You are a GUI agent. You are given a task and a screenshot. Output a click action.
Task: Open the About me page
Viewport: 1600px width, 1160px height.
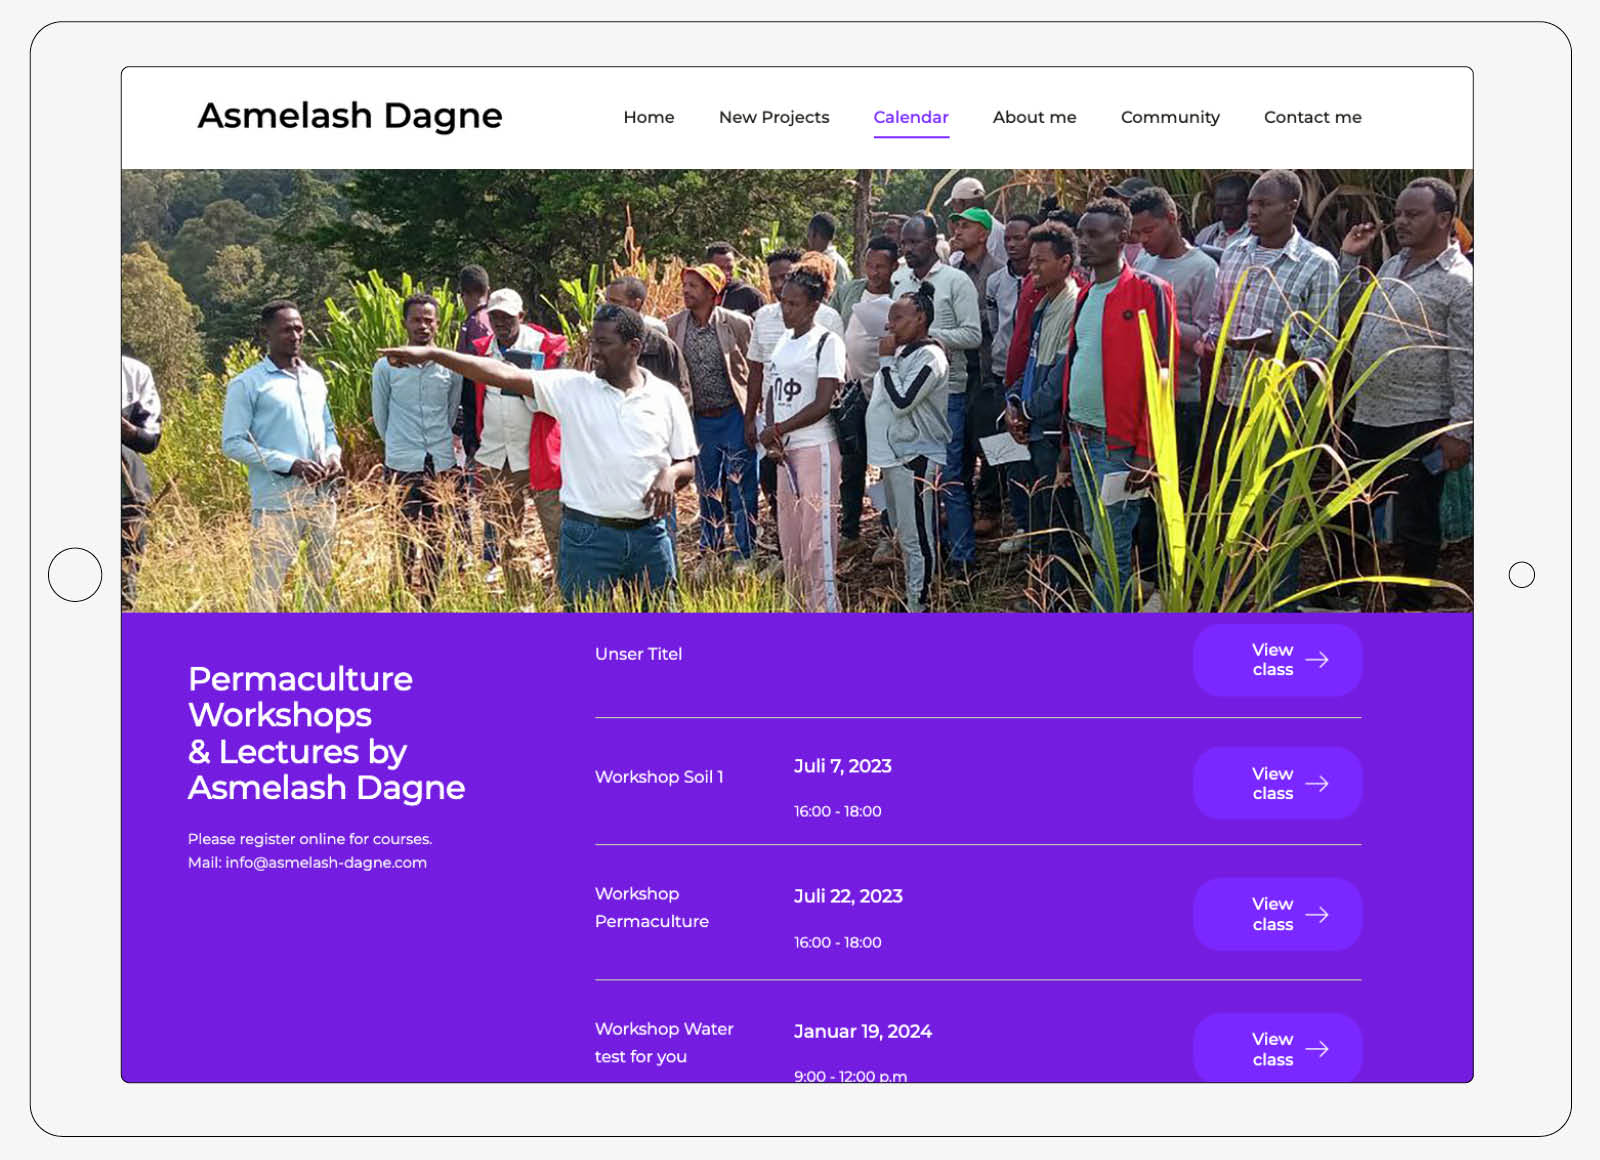[1034, 117]
